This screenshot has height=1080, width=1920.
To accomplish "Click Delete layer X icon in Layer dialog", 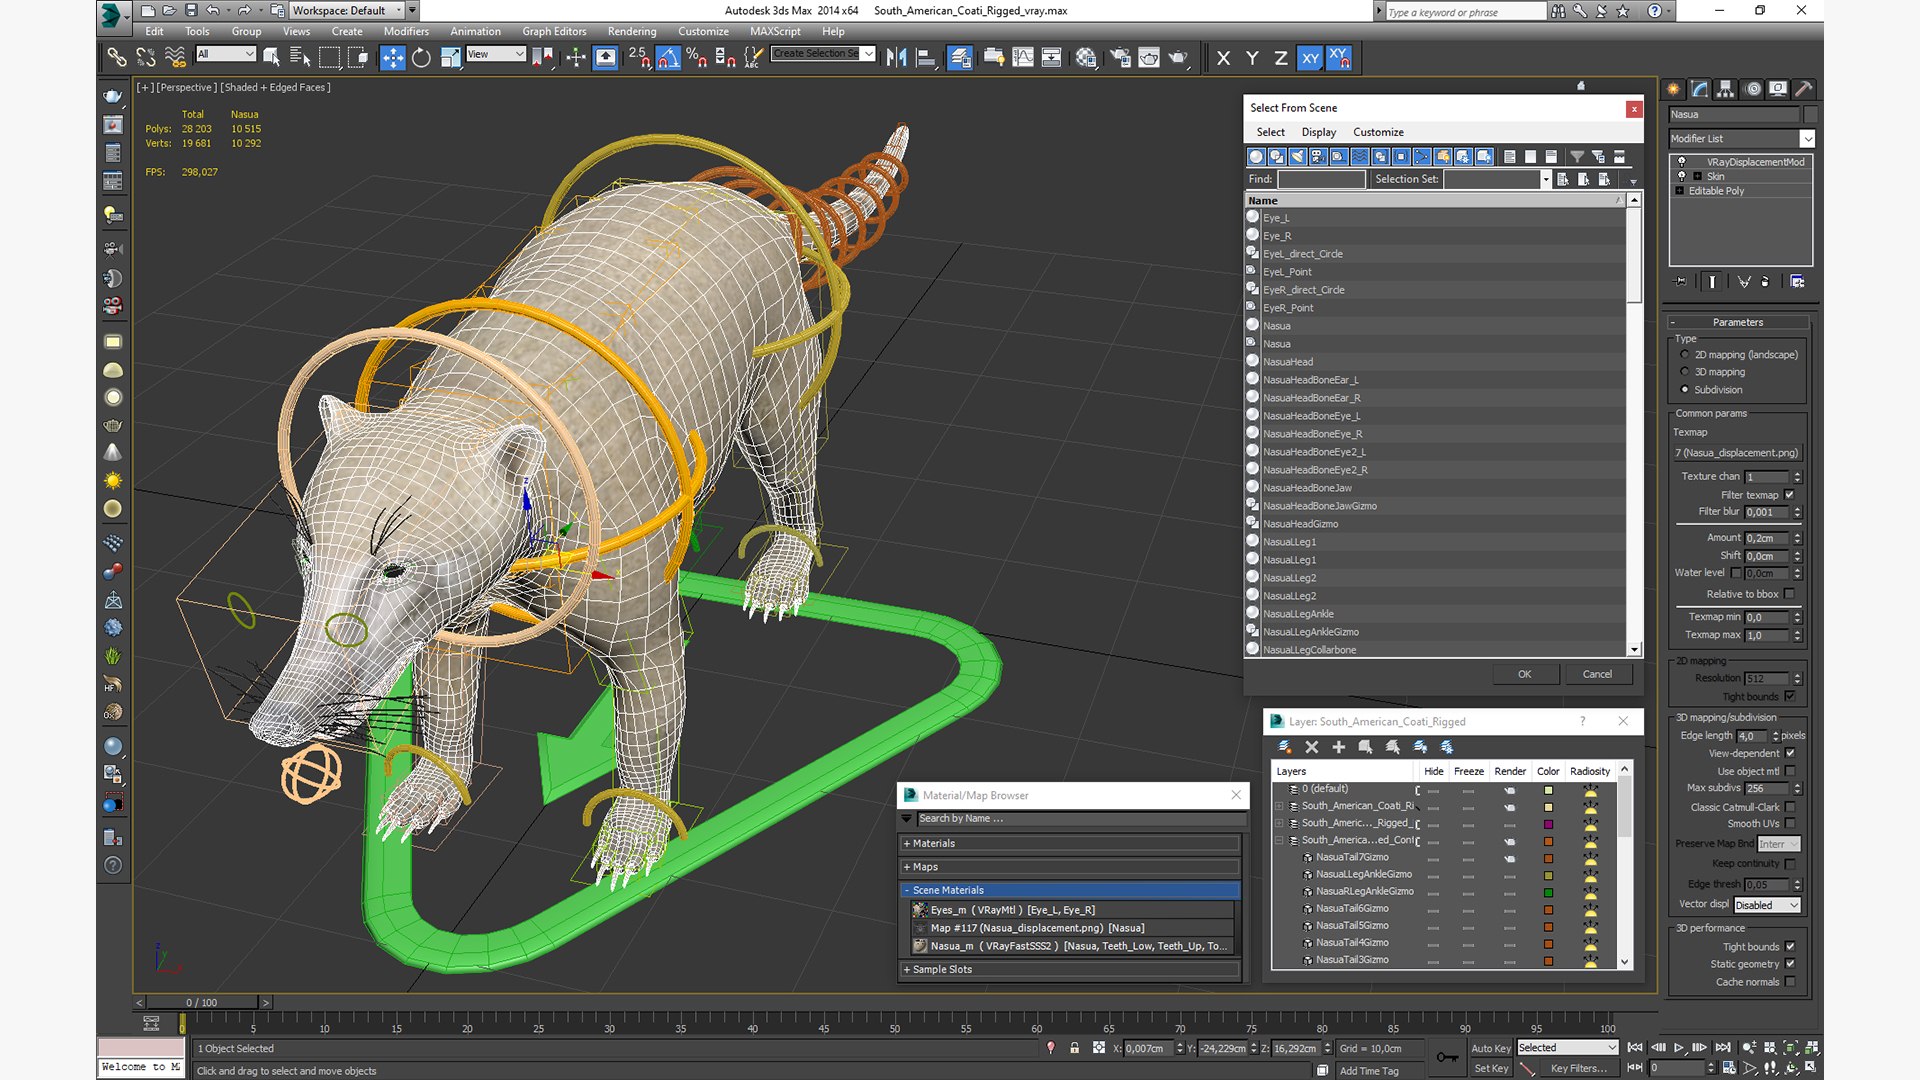I will 1312,747.
